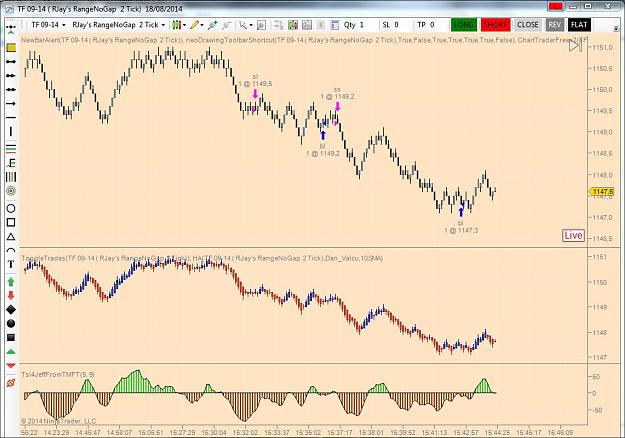
Task: Select the red Triangle Down marker
Action: click(11, 365)
